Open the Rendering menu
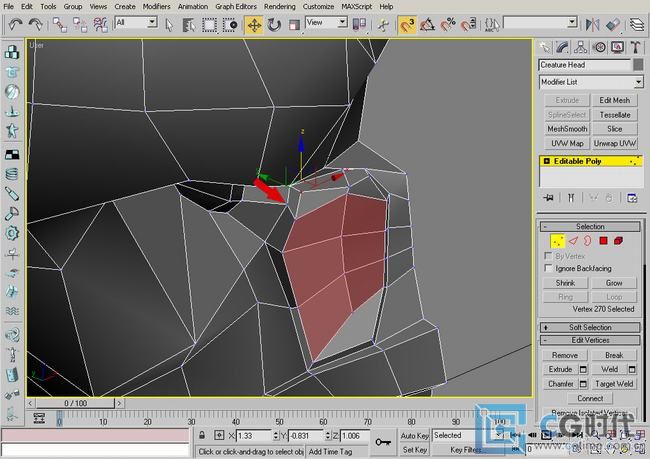 click(x=280, y=7)
